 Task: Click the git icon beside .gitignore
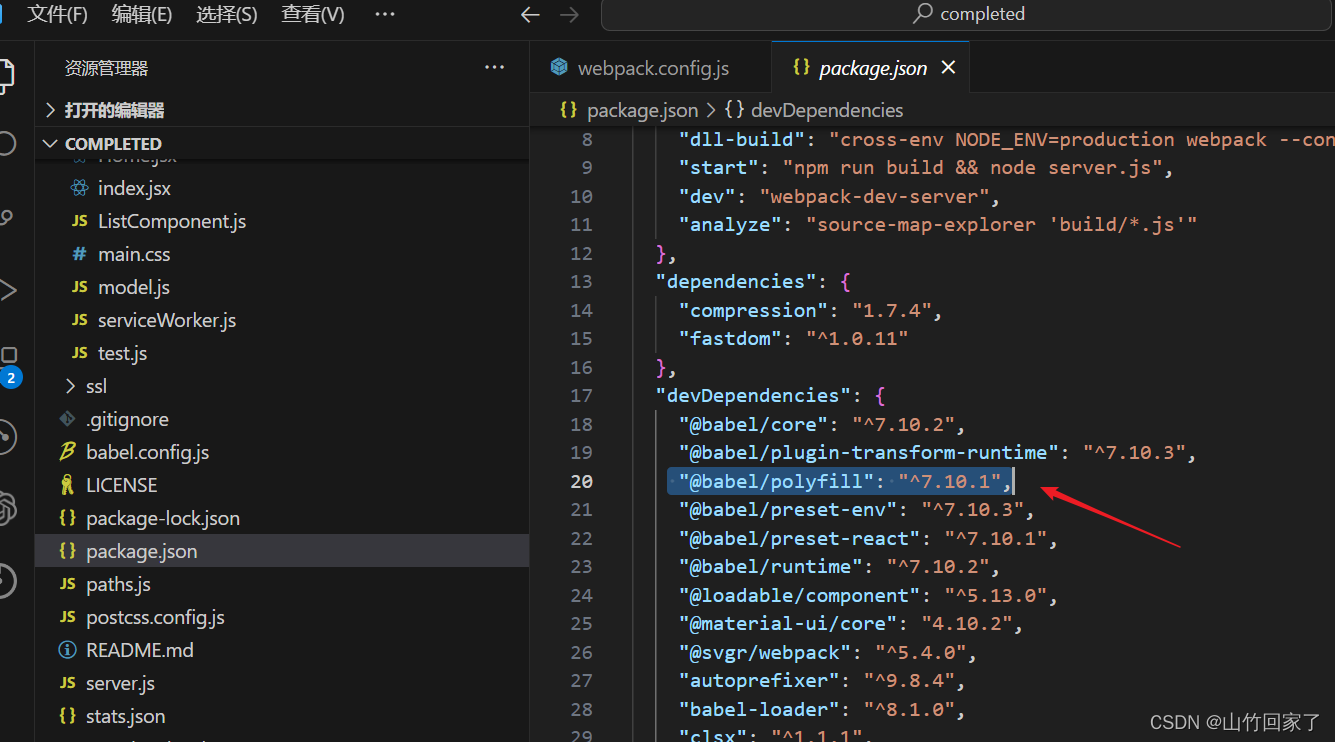point(67,419)
